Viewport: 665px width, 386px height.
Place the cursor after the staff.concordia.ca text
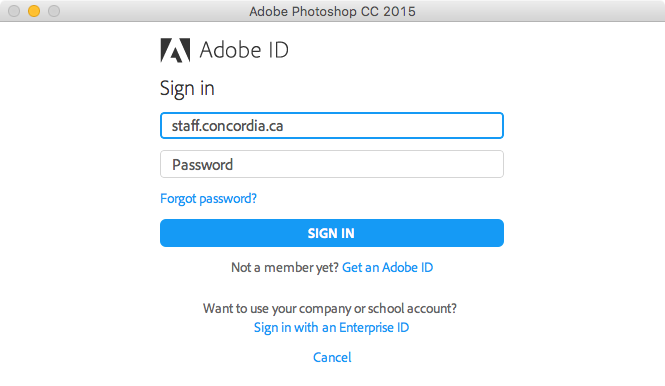tap(284, 126)
